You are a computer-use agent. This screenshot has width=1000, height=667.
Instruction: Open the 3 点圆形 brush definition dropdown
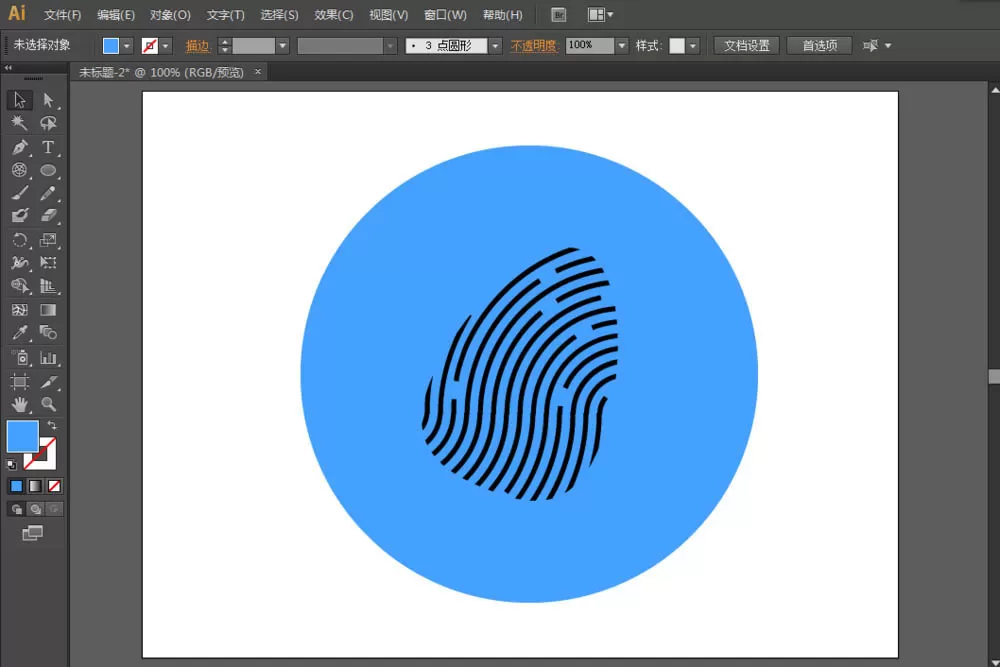tap(495, 46)
